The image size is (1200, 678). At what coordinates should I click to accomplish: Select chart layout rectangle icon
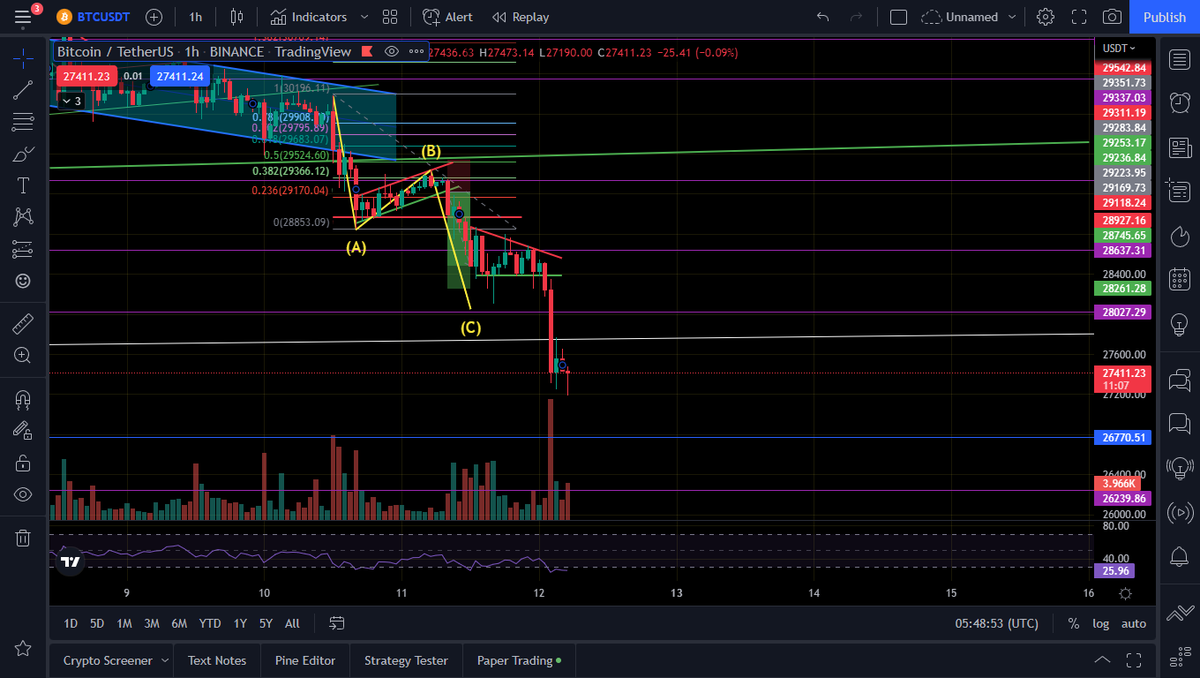pos(898,17)
